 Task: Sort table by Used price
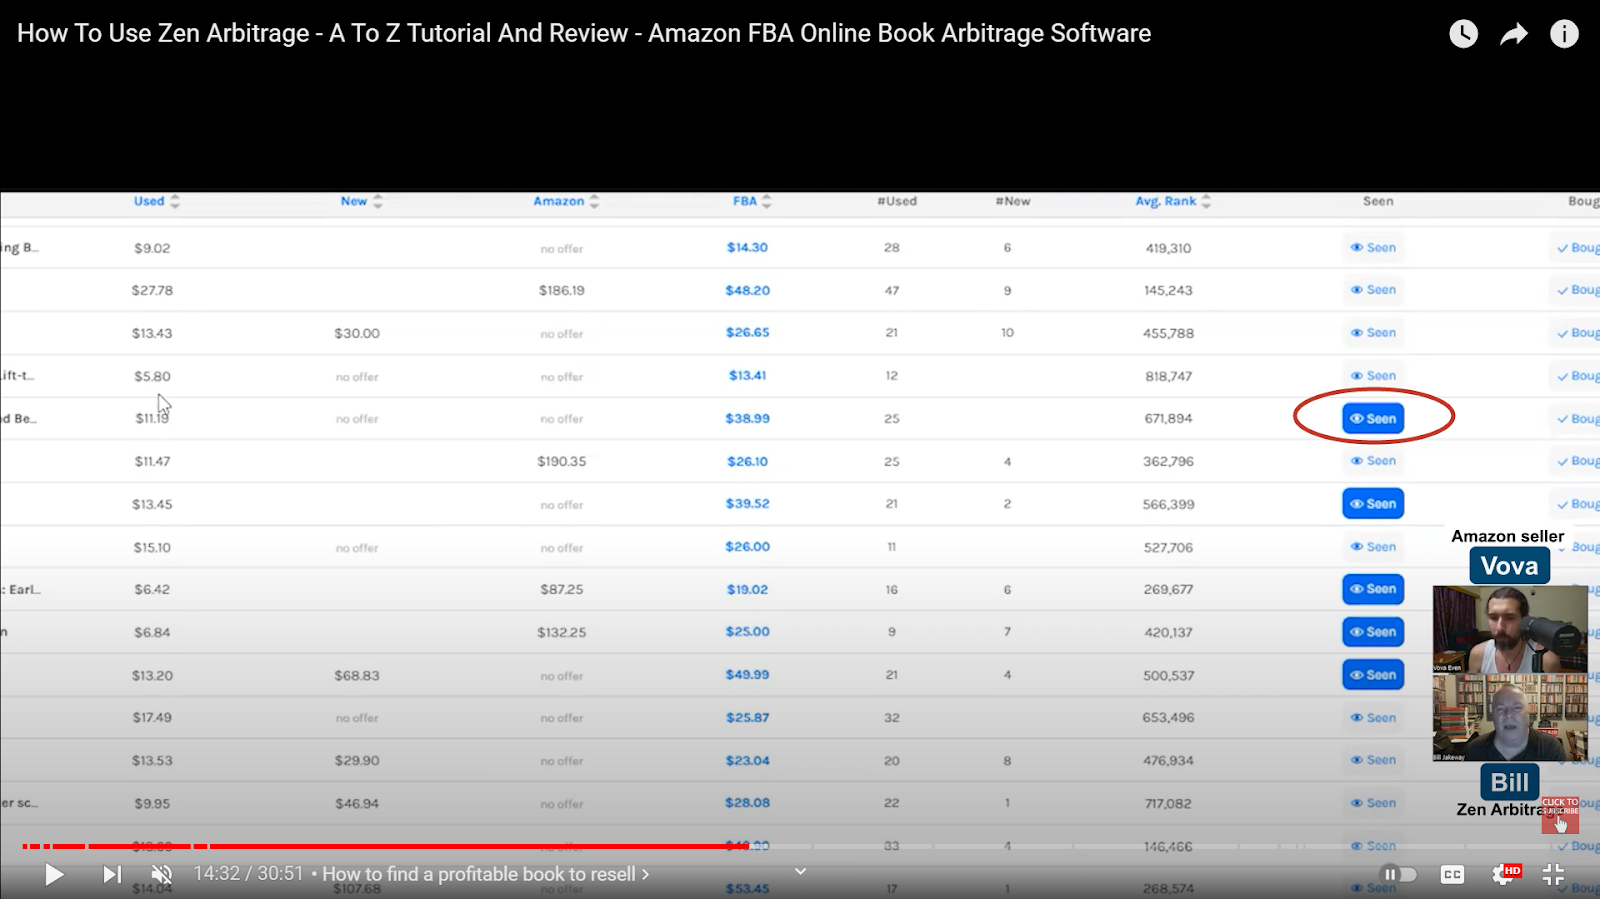tap(156, 201)
